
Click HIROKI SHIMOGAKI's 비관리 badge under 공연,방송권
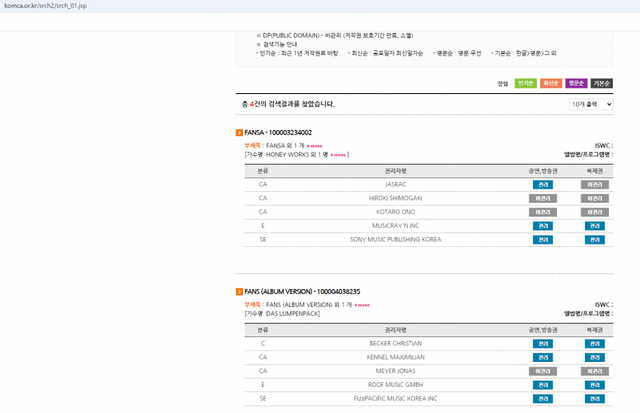tap(541, 199)
